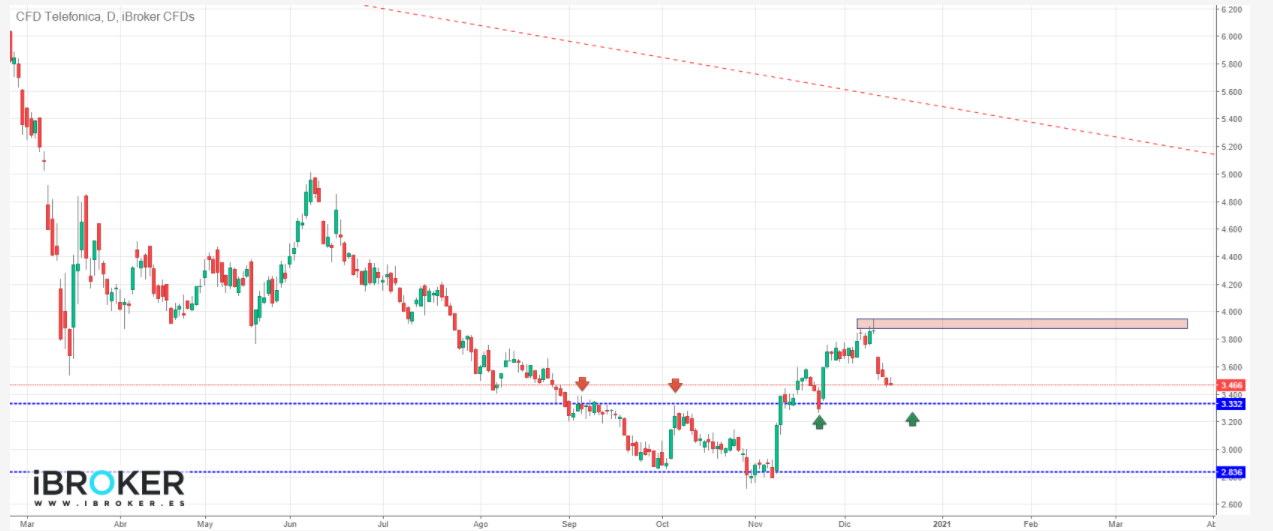
Task: Click the 5.600 value on price axis
Action: [1230, 92]
